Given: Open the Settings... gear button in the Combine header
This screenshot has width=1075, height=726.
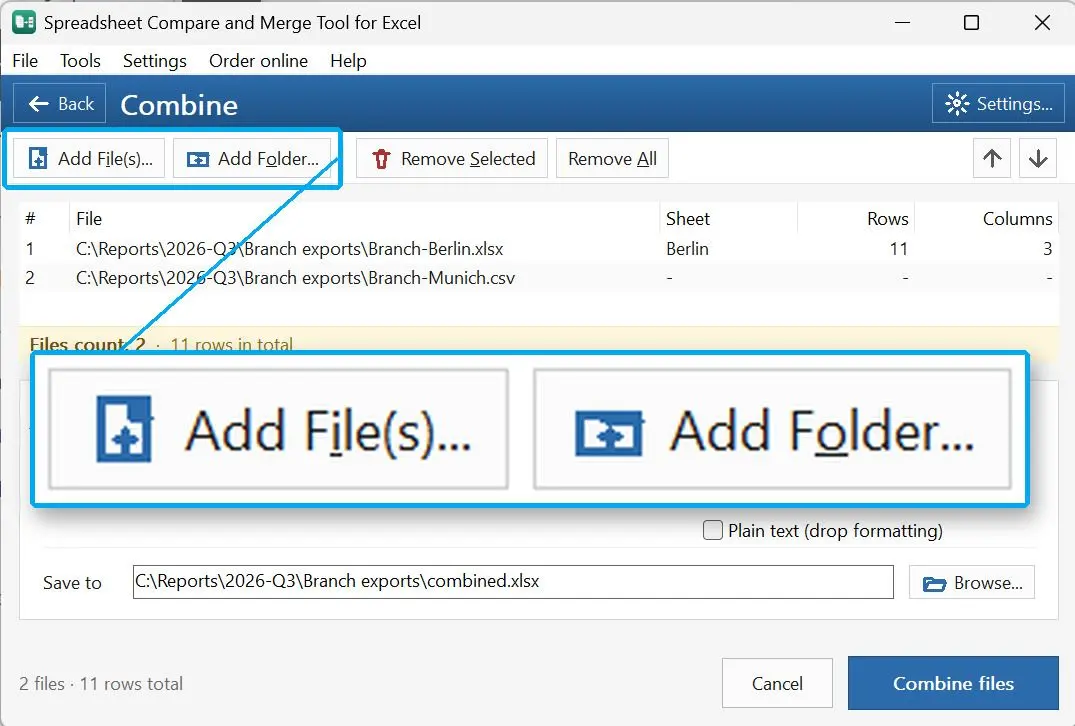Looking at the screenshot, I should [x=998, y=104].
